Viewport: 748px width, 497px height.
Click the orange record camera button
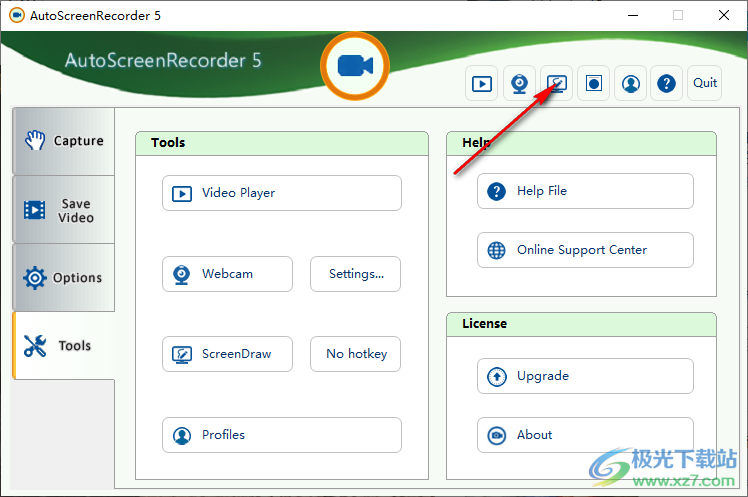click(x=355, y=66)
